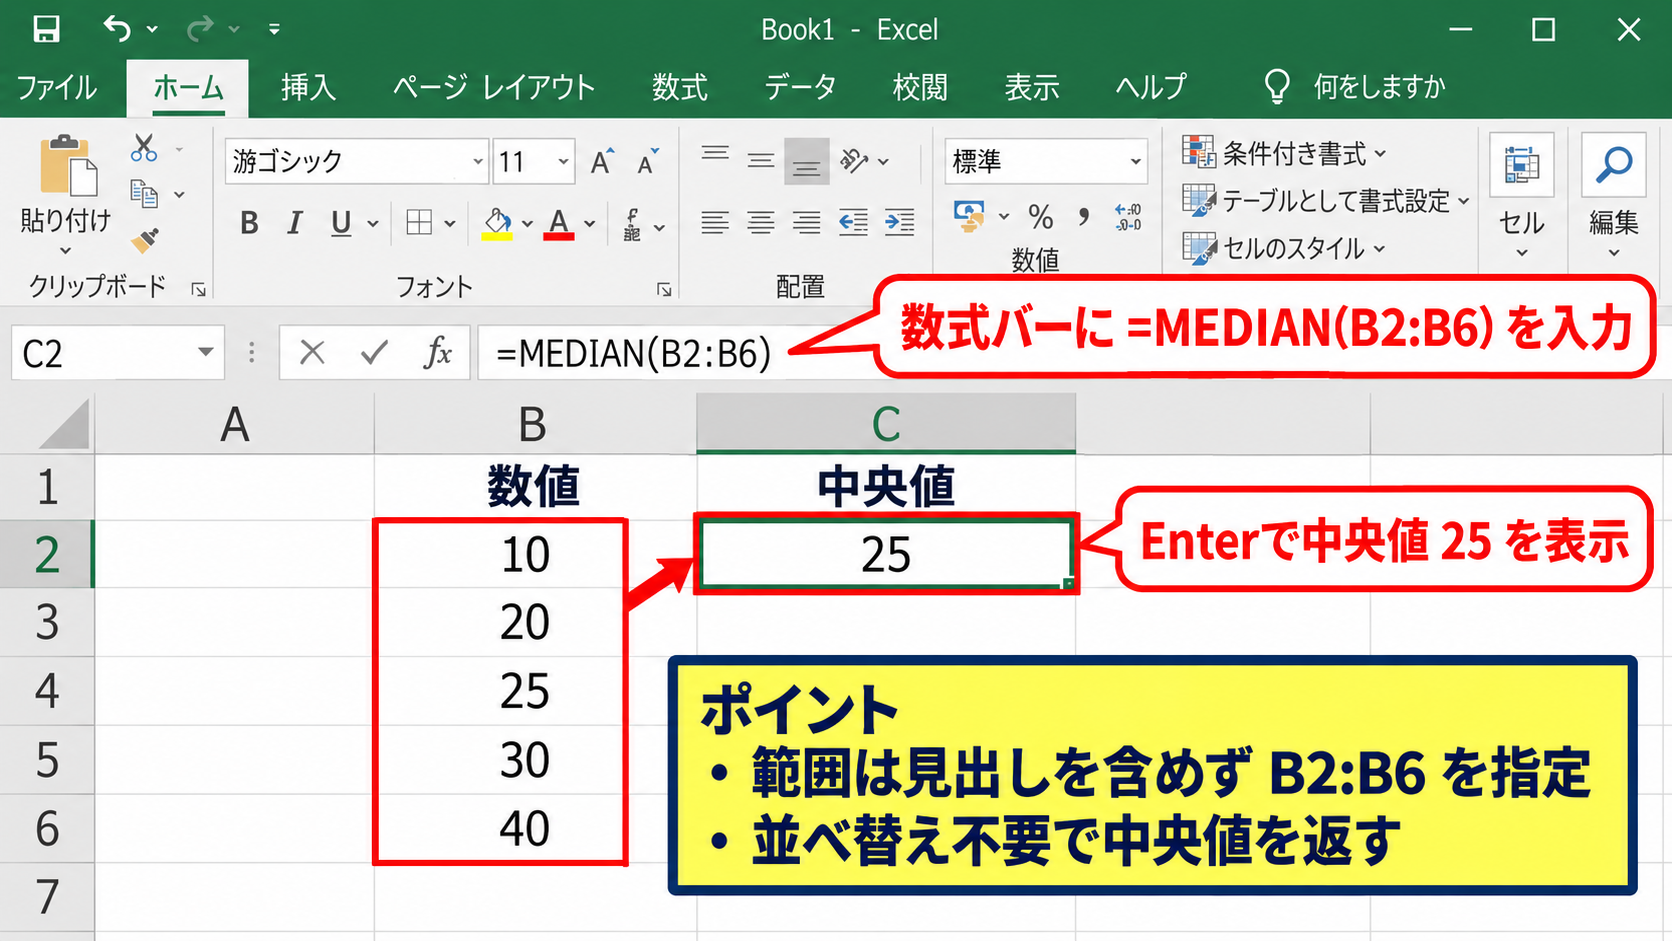Apply the red font color button
The width and height of the screenshot is (1672, 941).
(559, 223)
